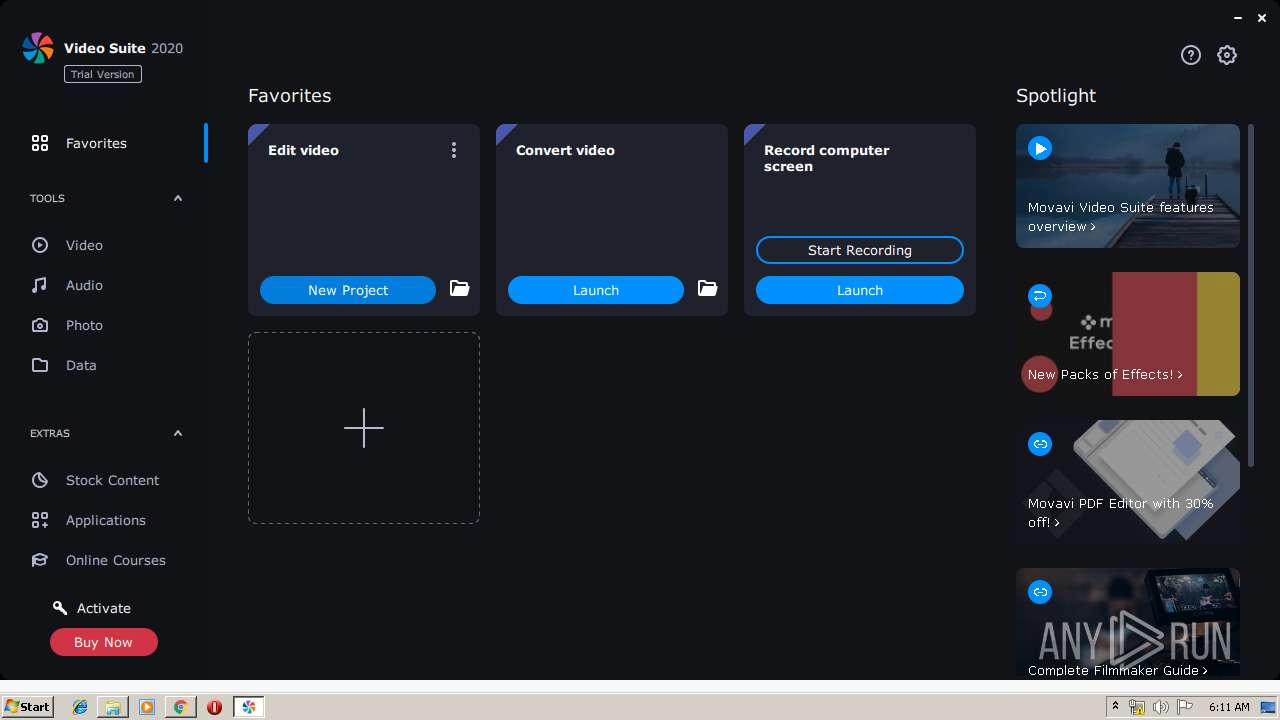Collapse the EXTRAS section

pos(178,433)
